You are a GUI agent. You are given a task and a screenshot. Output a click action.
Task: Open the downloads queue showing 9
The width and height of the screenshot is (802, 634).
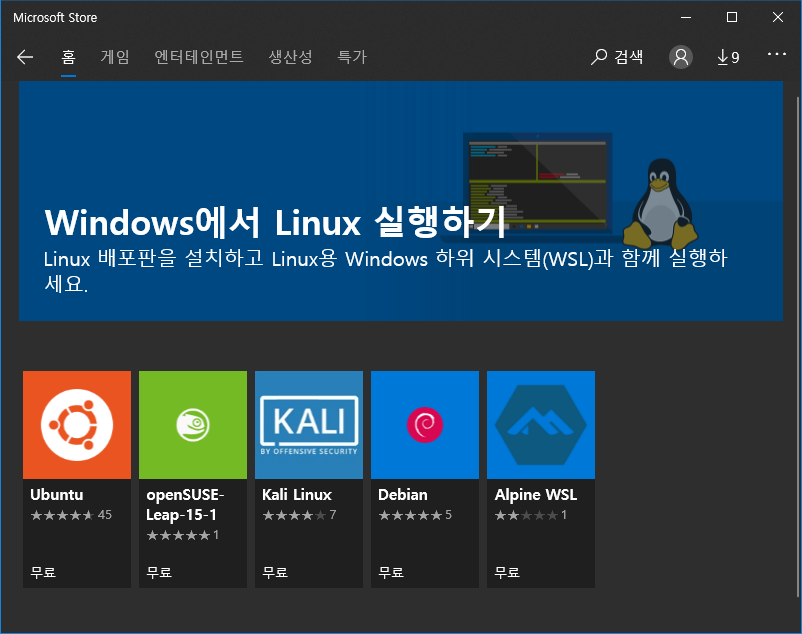(728, 57)
